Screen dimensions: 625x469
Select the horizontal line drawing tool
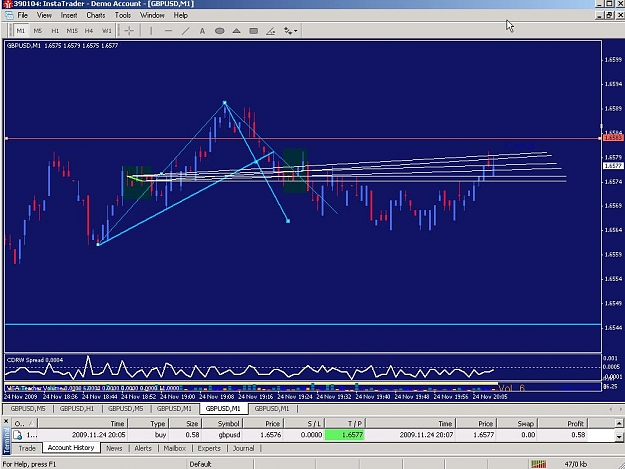[168, 31]
